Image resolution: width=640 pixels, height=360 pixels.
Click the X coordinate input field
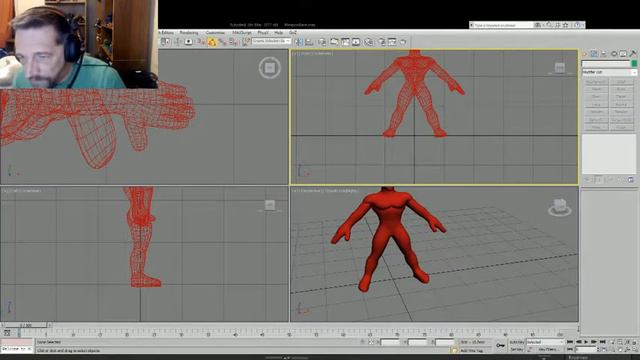pos(390,342)
